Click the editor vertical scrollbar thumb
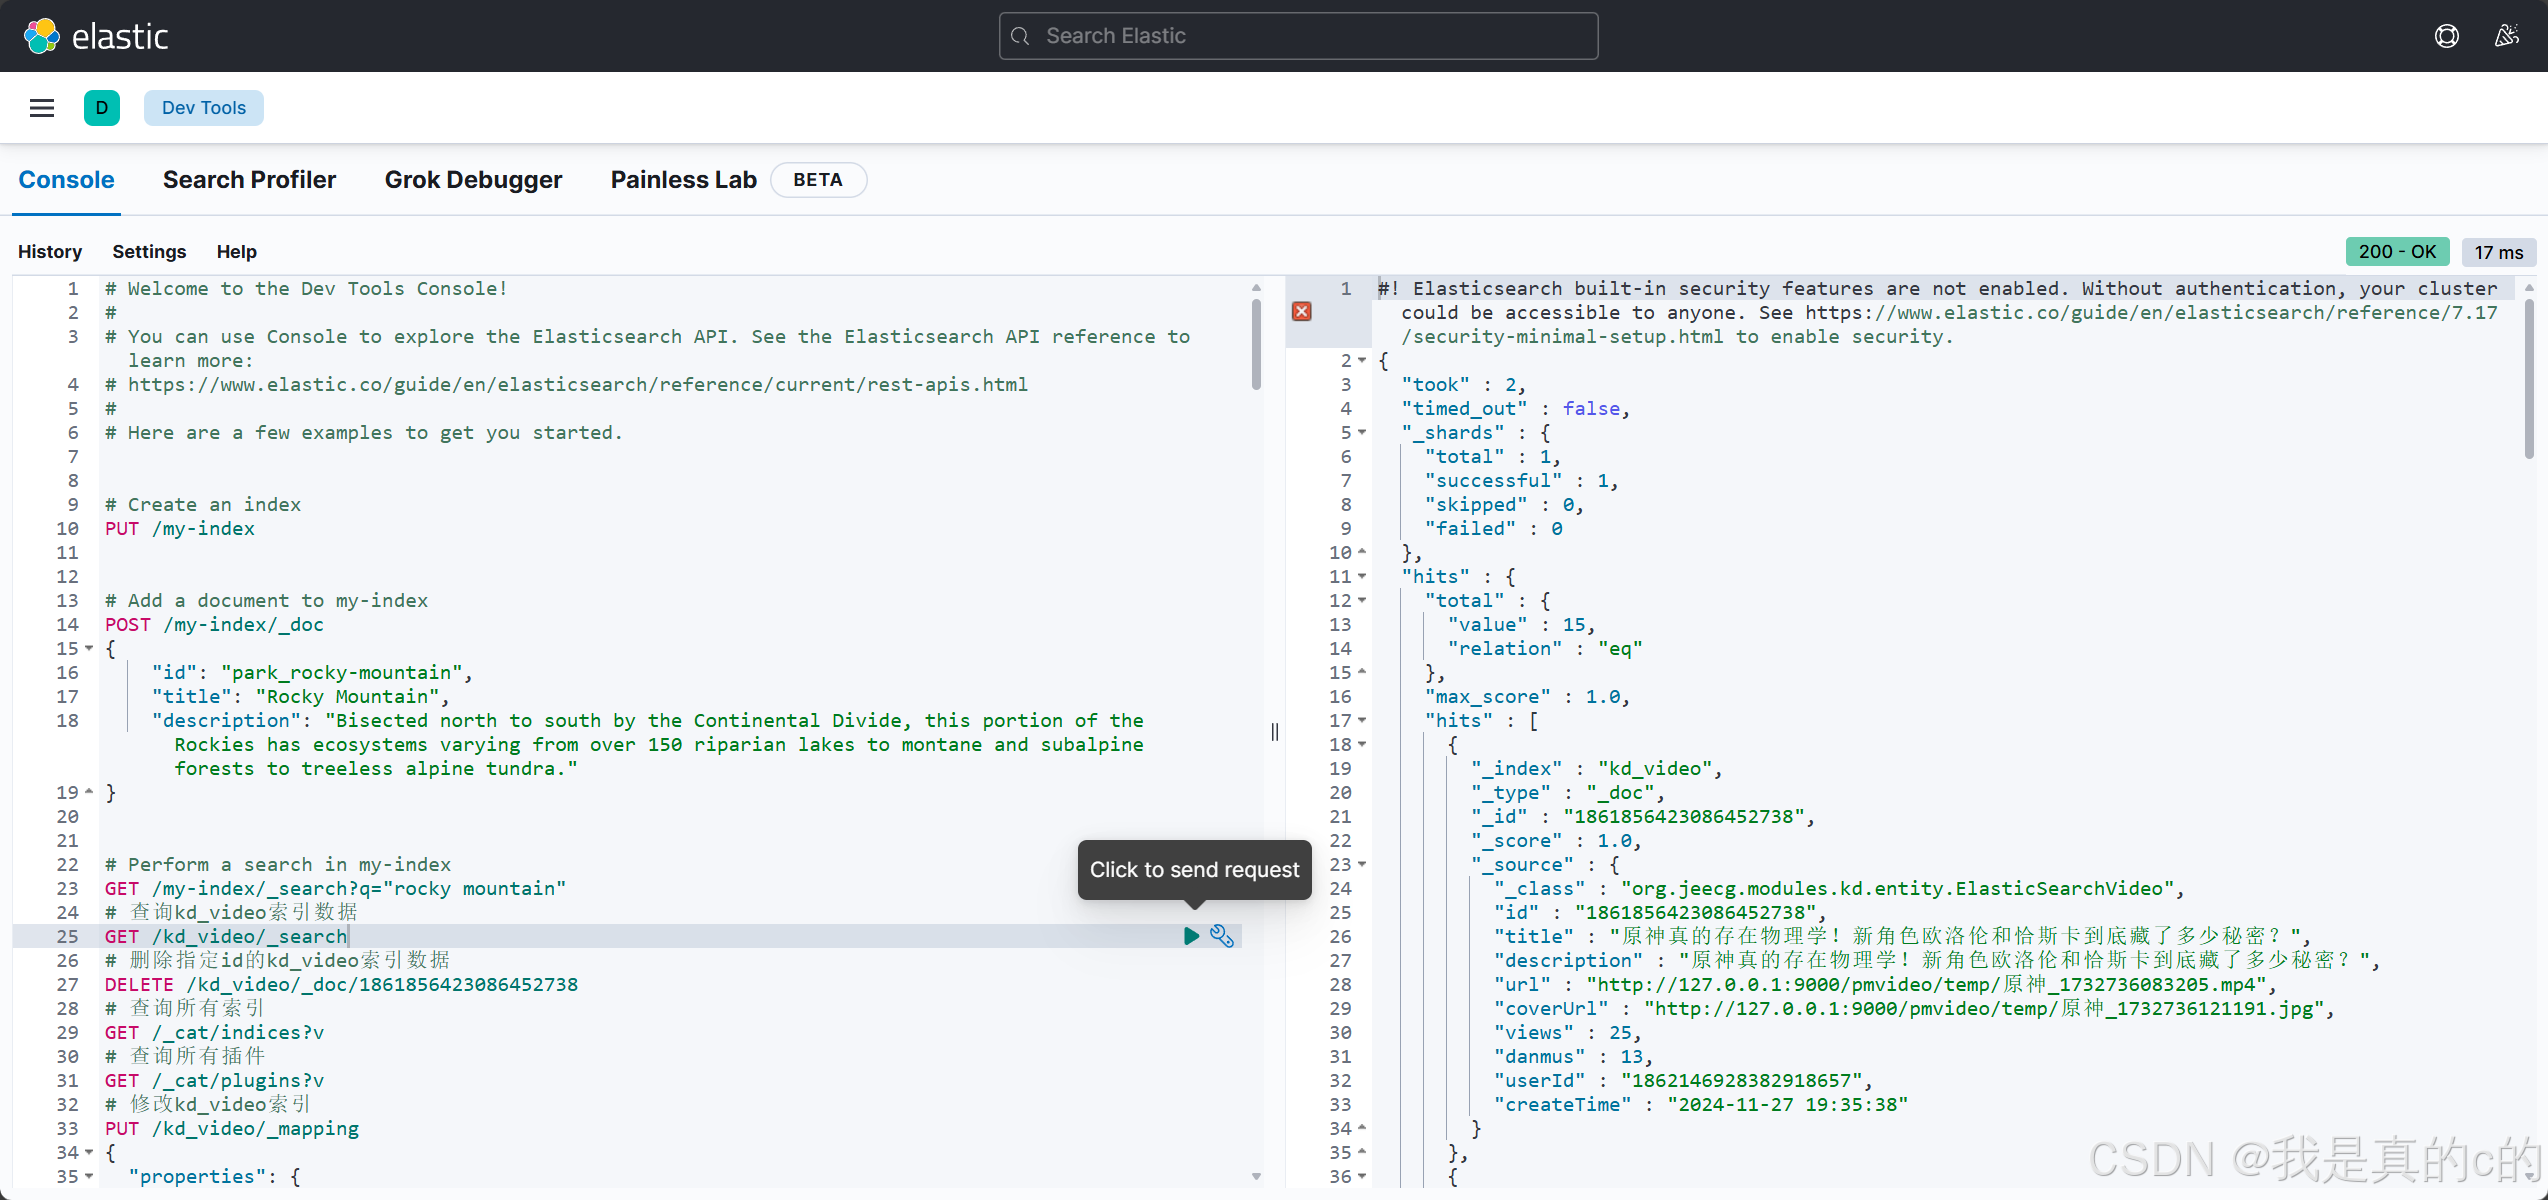The width and height of the screenshot is (2548, 1200). [x=1256, y=344]
